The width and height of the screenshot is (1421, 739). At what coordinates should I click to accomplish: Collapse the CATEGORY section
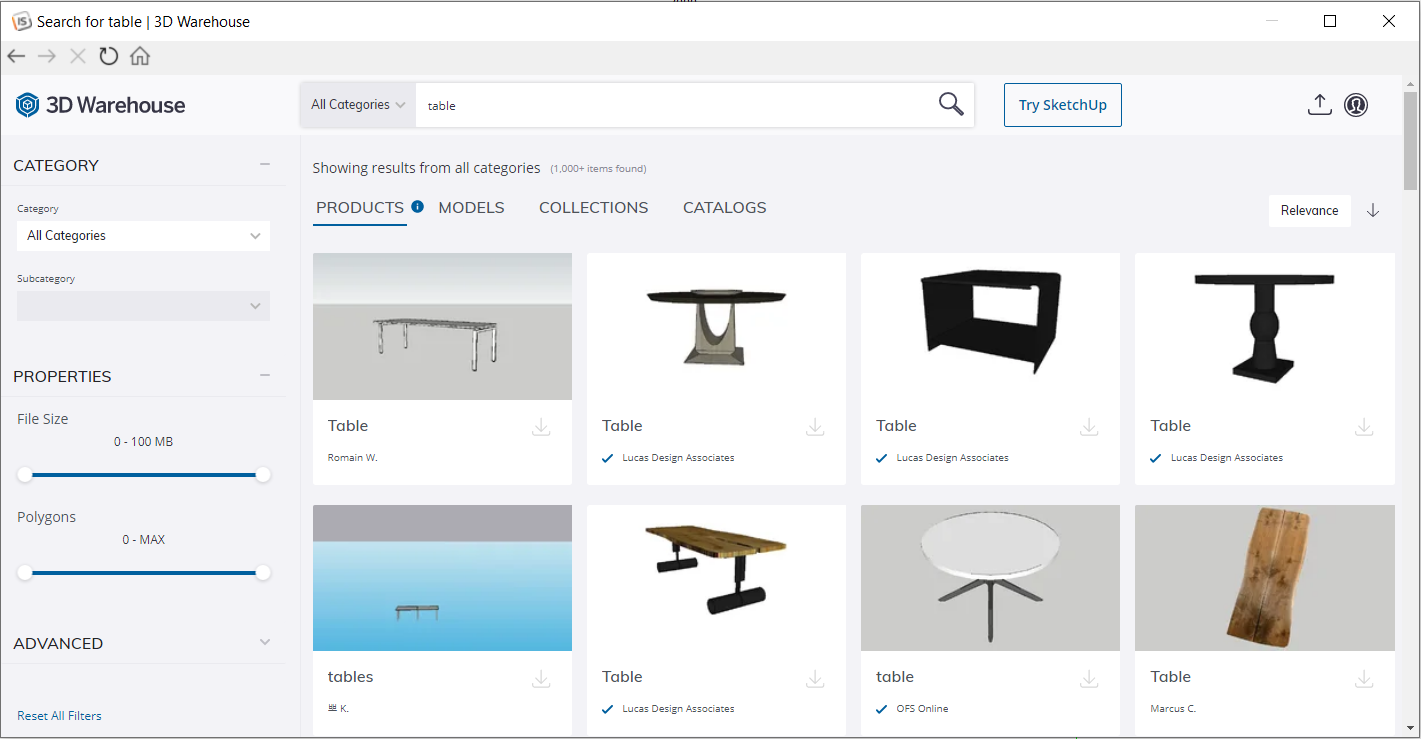pyautogui.click(x=265, y=164)
